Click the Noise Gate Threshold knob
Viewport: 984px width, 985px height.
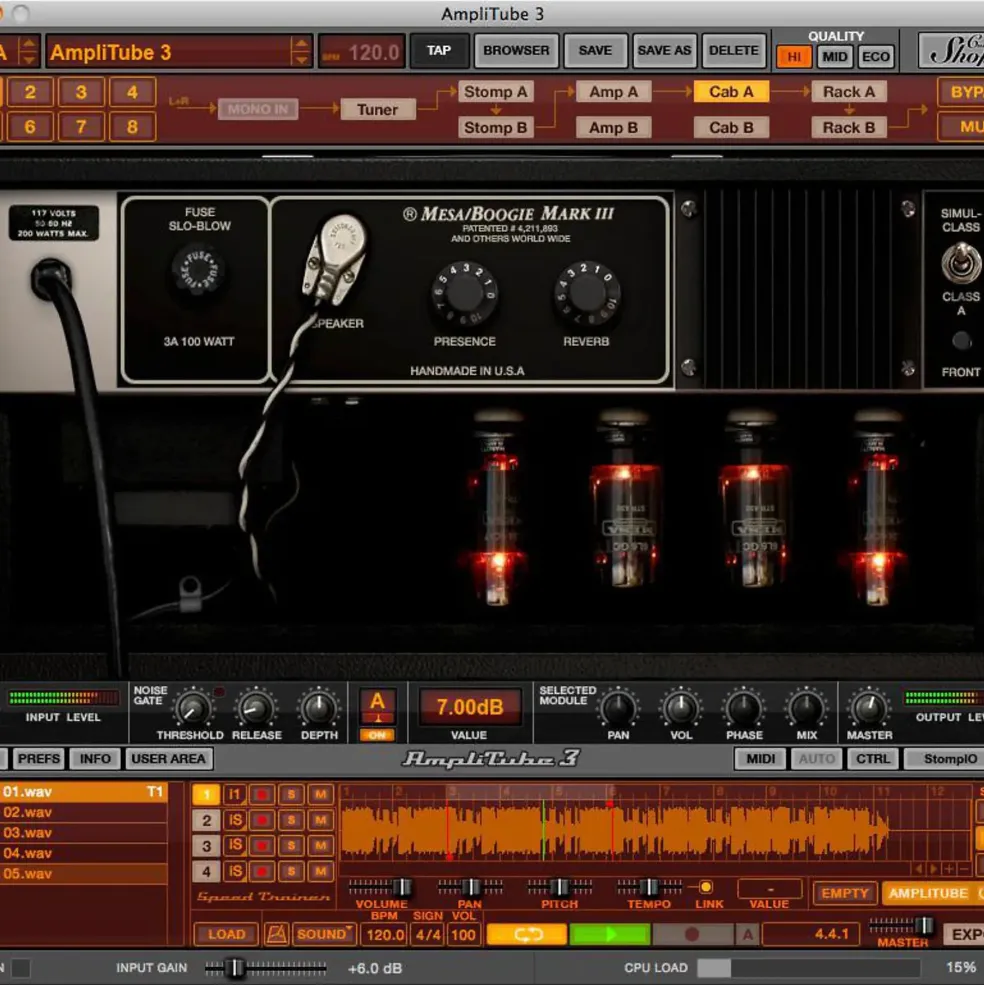tap(192, 709)
